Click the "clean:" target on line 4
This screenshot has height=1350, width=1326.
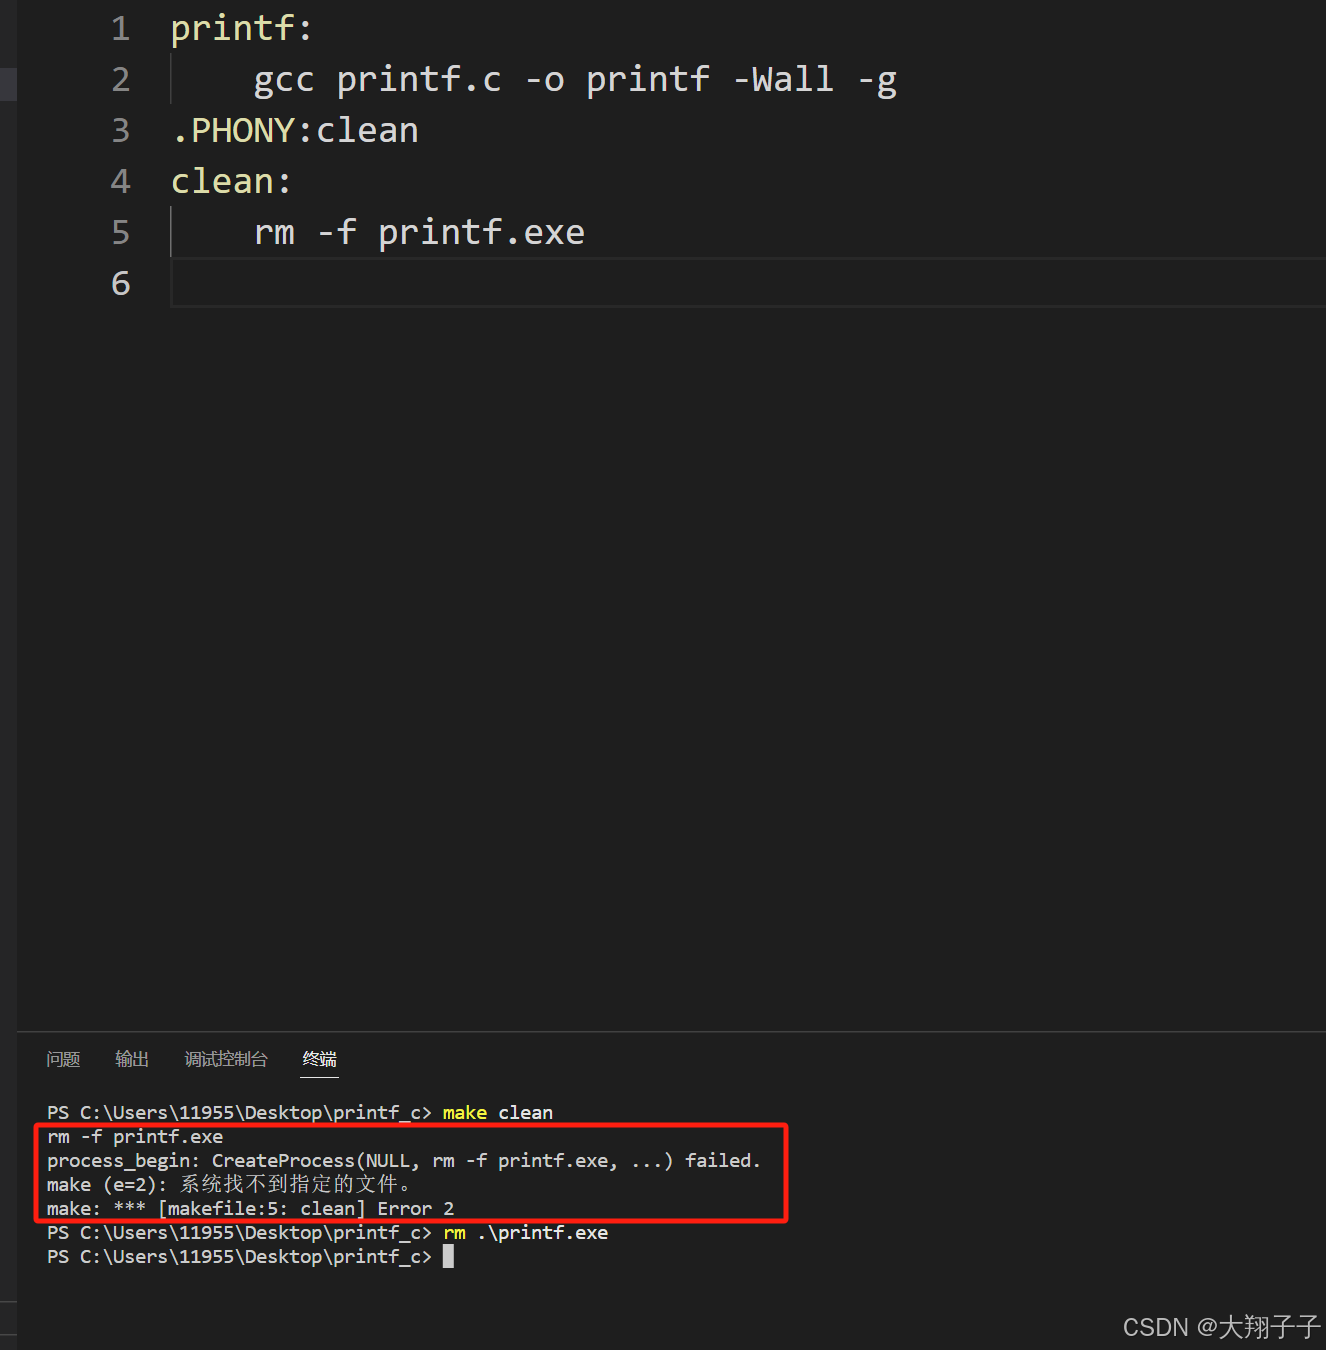coord(230,180)
